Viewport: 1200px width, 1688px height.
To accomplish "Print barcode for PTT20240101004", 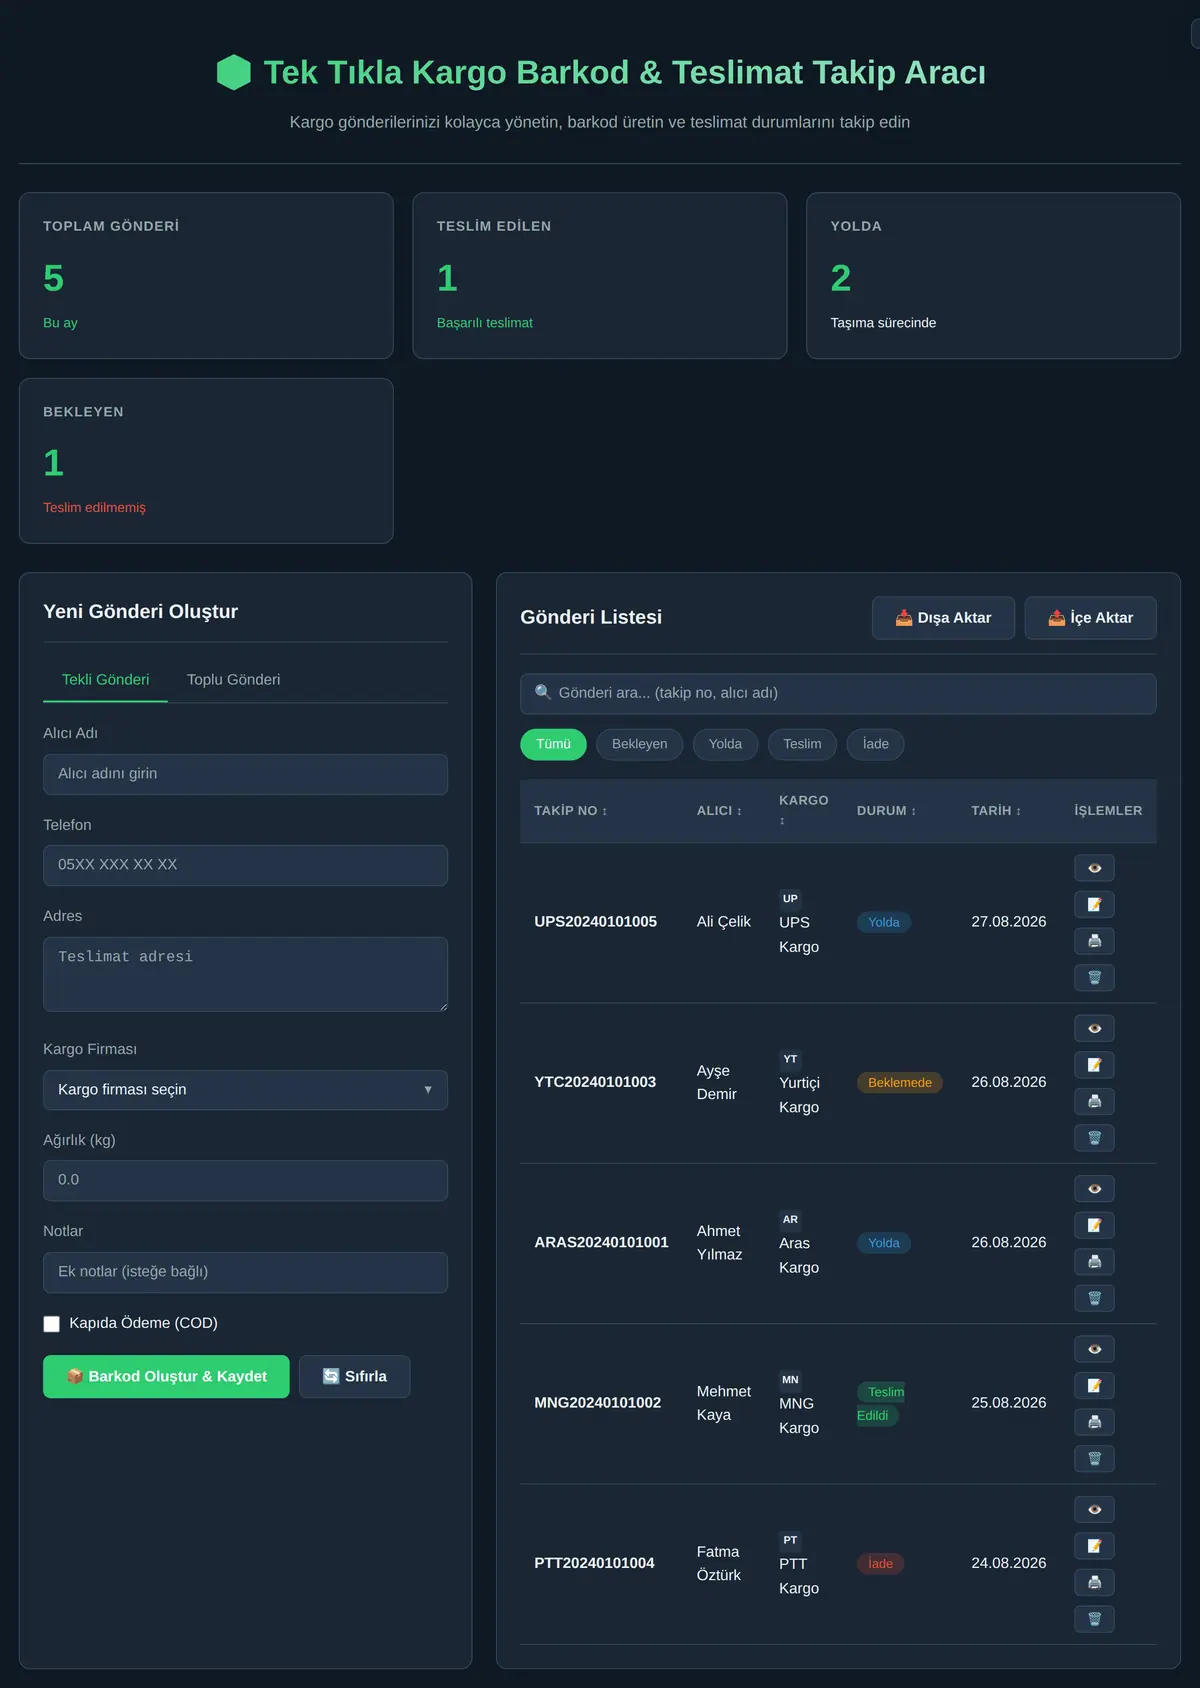I will click(x=1094, y=1583).
